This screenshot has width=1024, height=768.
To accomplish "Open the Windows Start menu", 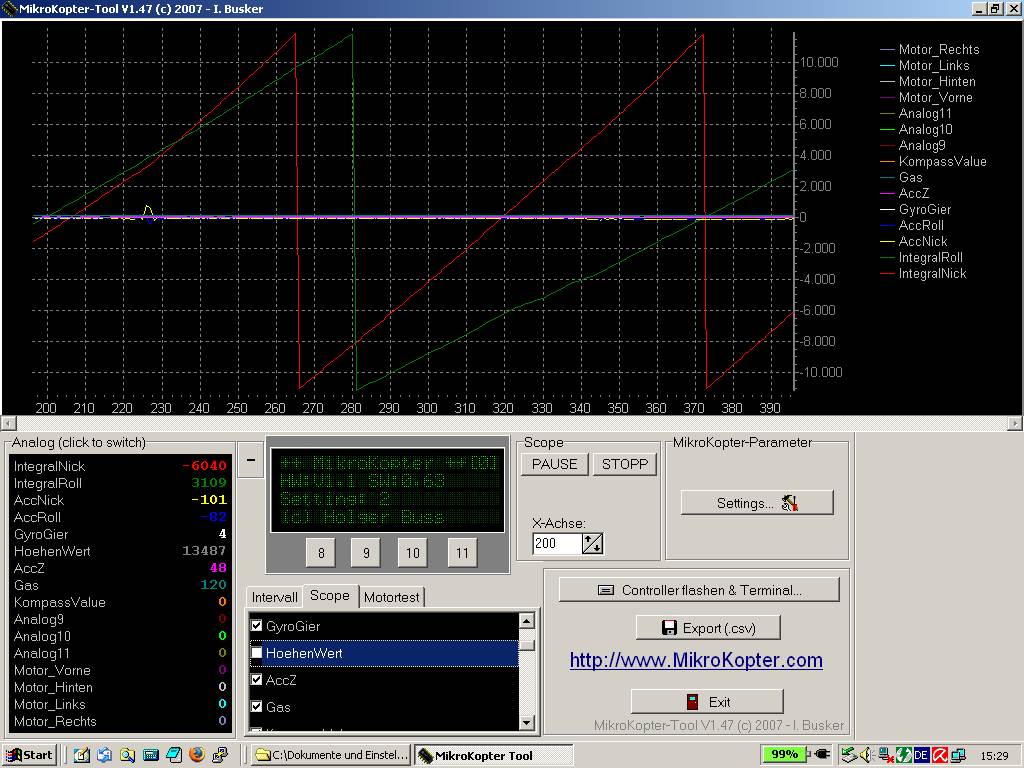I will pos(28,755).
